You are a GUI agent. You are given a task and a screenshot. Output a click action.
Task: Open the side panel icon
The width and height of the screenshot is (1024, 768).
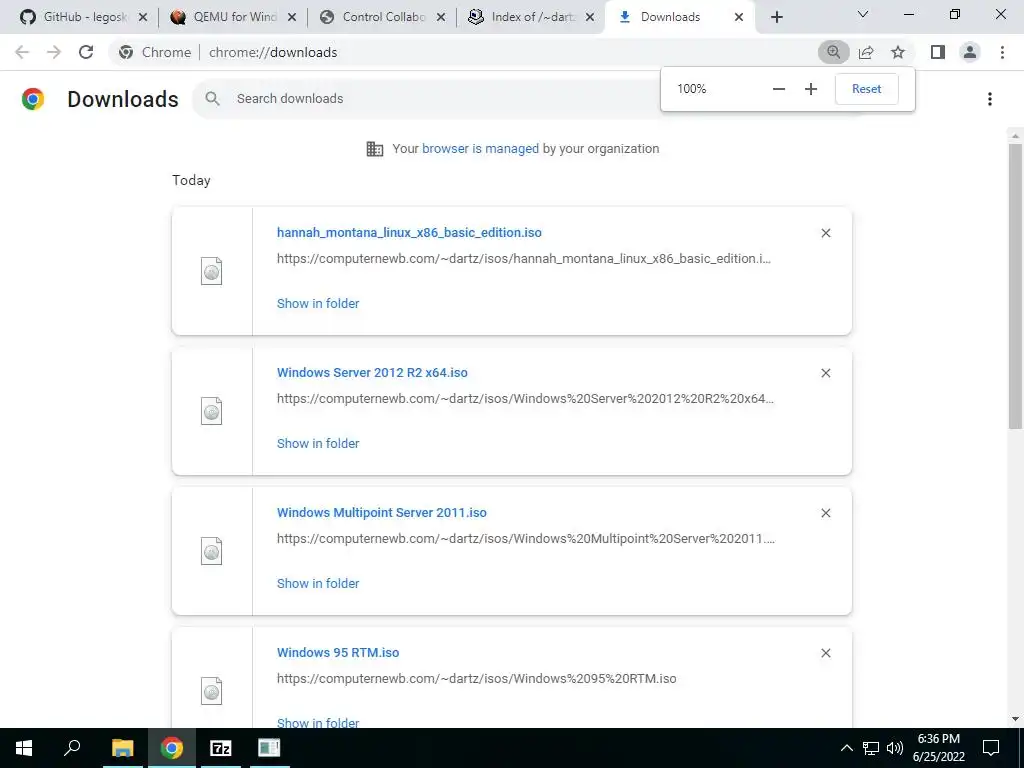pyautogui.click(x=938, y=52)
